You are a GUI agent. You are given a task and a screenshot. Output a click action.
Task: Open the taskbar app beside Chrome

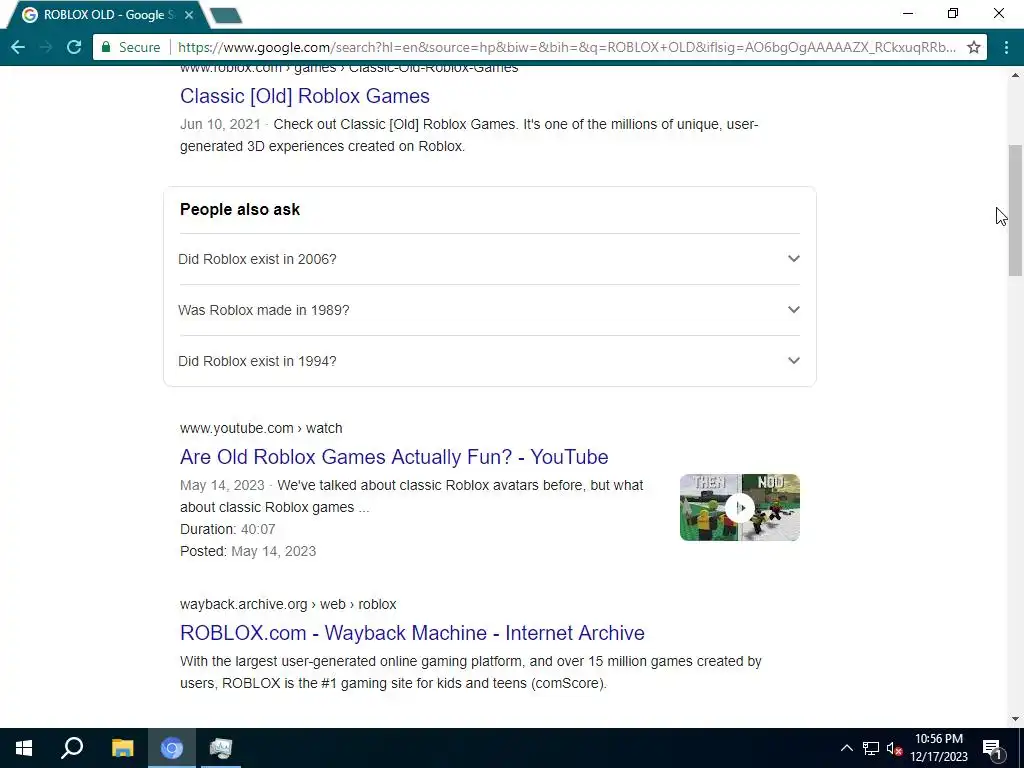click(221, 748)
